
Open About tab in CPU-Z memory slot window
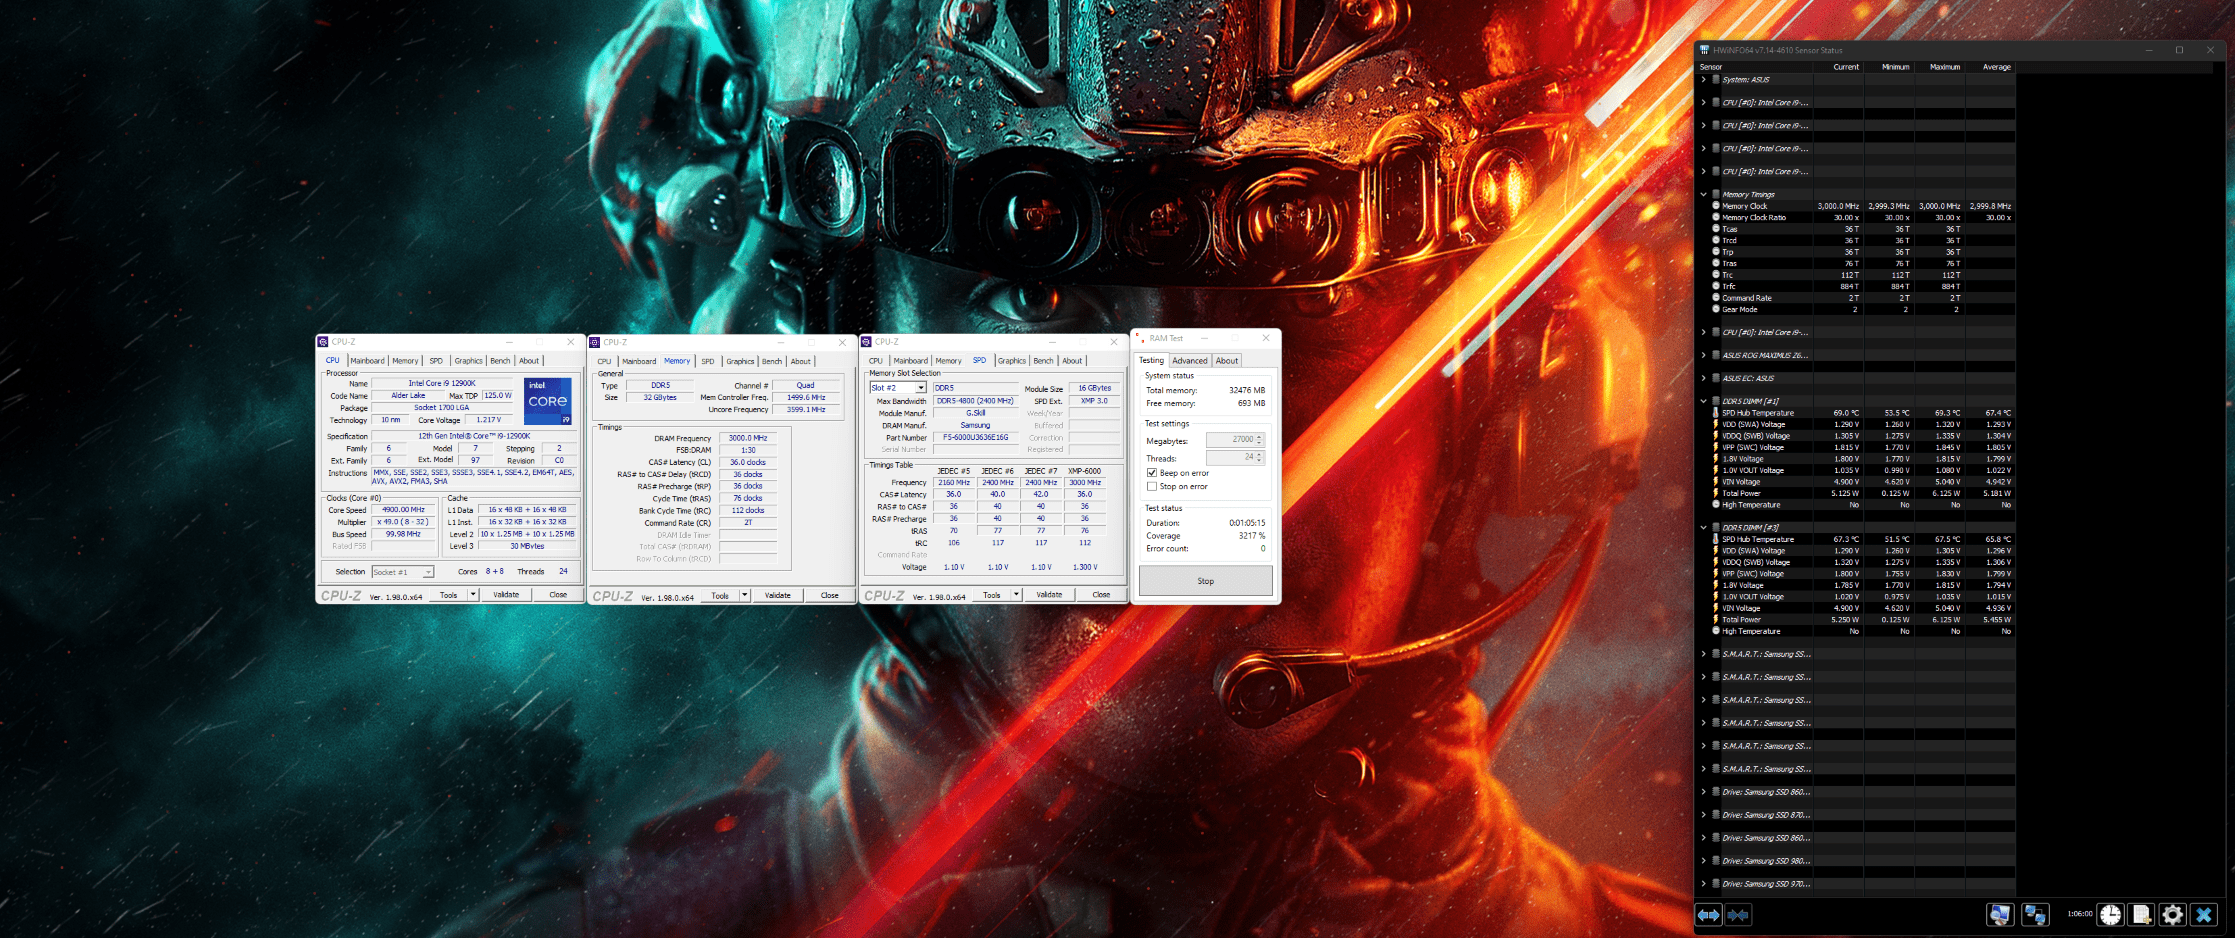point(1072,361)
